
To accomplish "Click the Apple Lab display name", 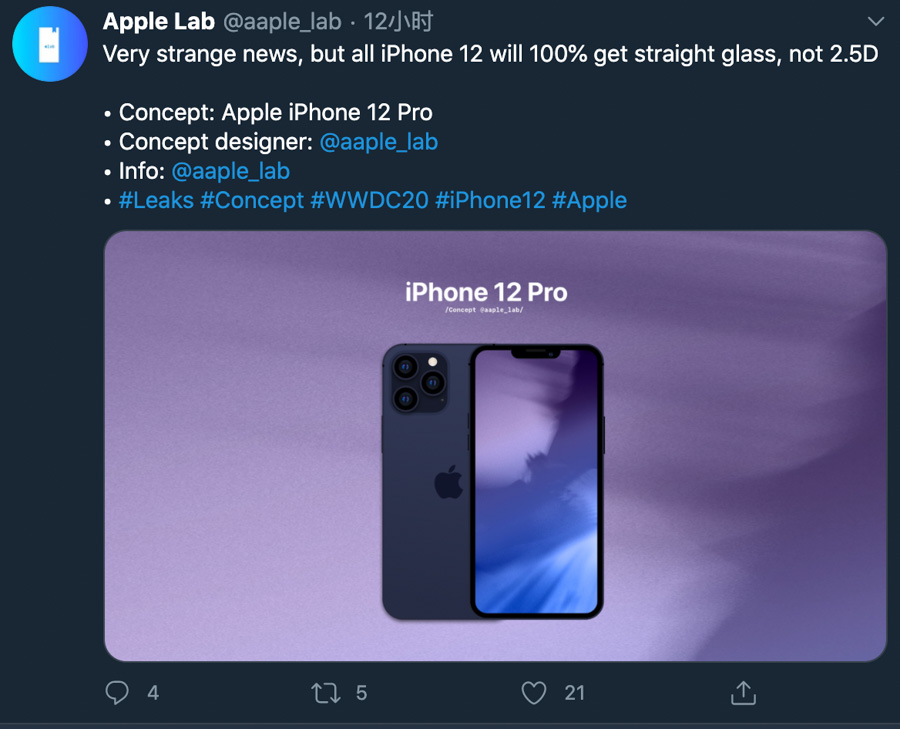I will pos(160,21).
